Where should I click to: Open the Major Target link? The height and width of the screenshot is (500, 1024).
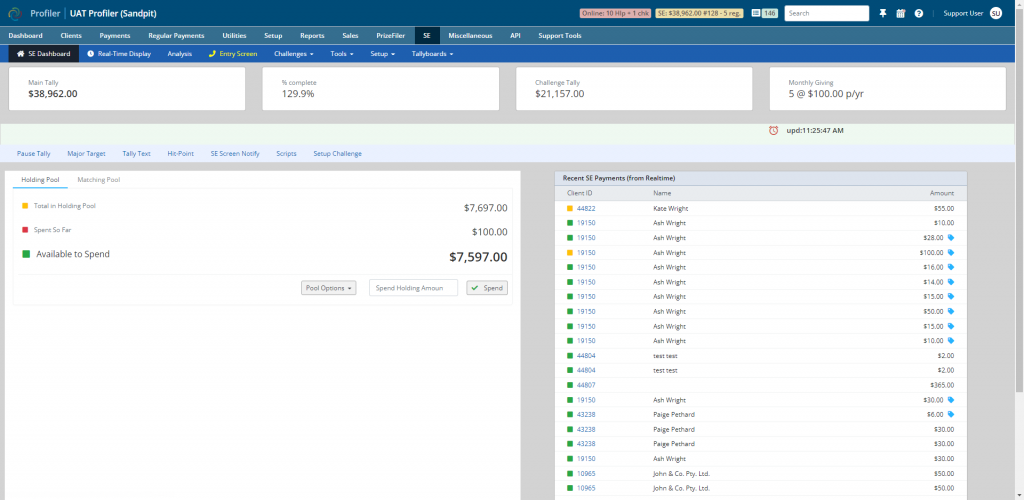86,153
